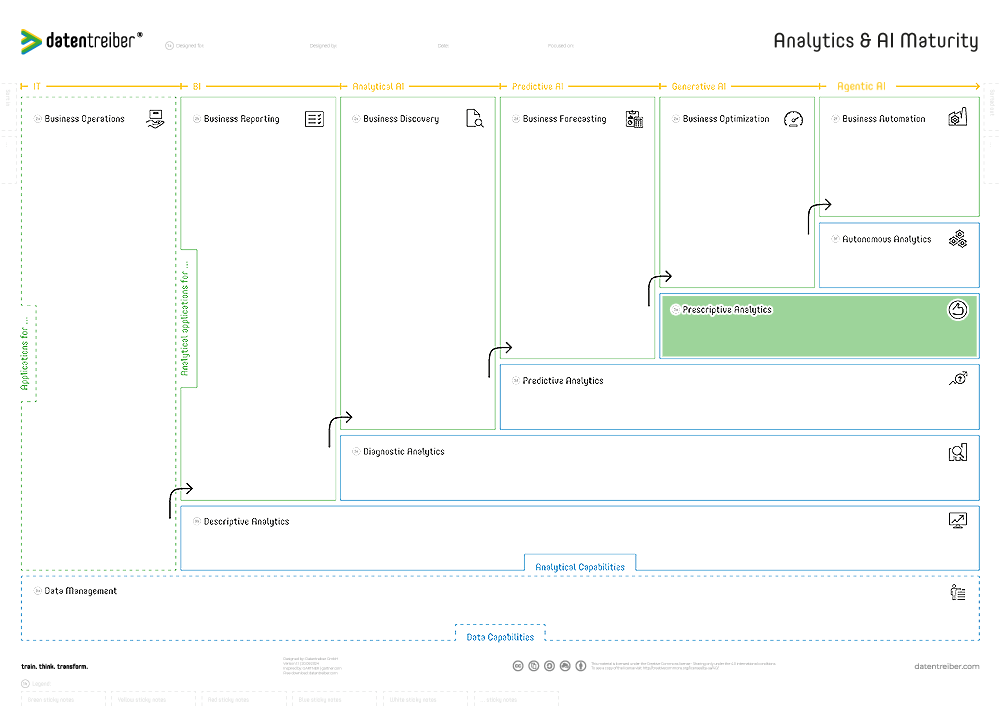Click the Prescriptive Analytics circular arrow icon
1000x707 pixels.
pos(957,310)
